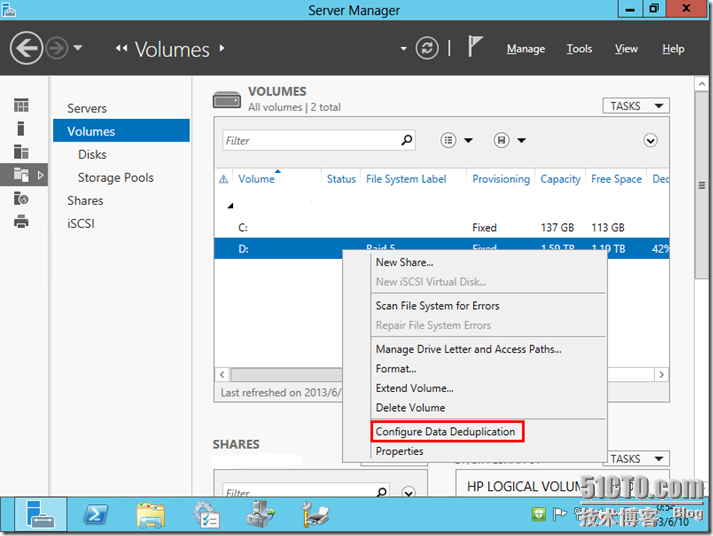Click the vertical scrollbar up arrow

702,84
